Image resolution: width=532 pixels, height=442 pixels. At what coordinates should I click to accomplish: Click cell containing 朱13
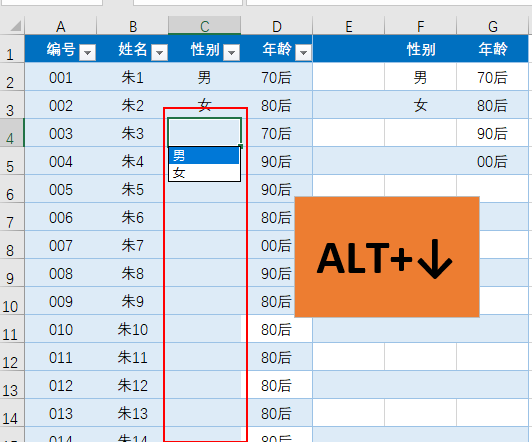133,413
